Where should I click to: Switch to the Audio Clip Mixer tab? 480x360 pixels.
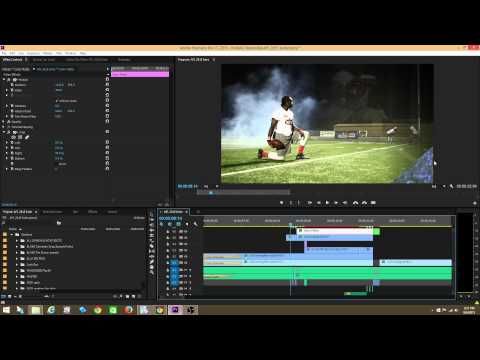pyautogui.click(x=87, y=60)
